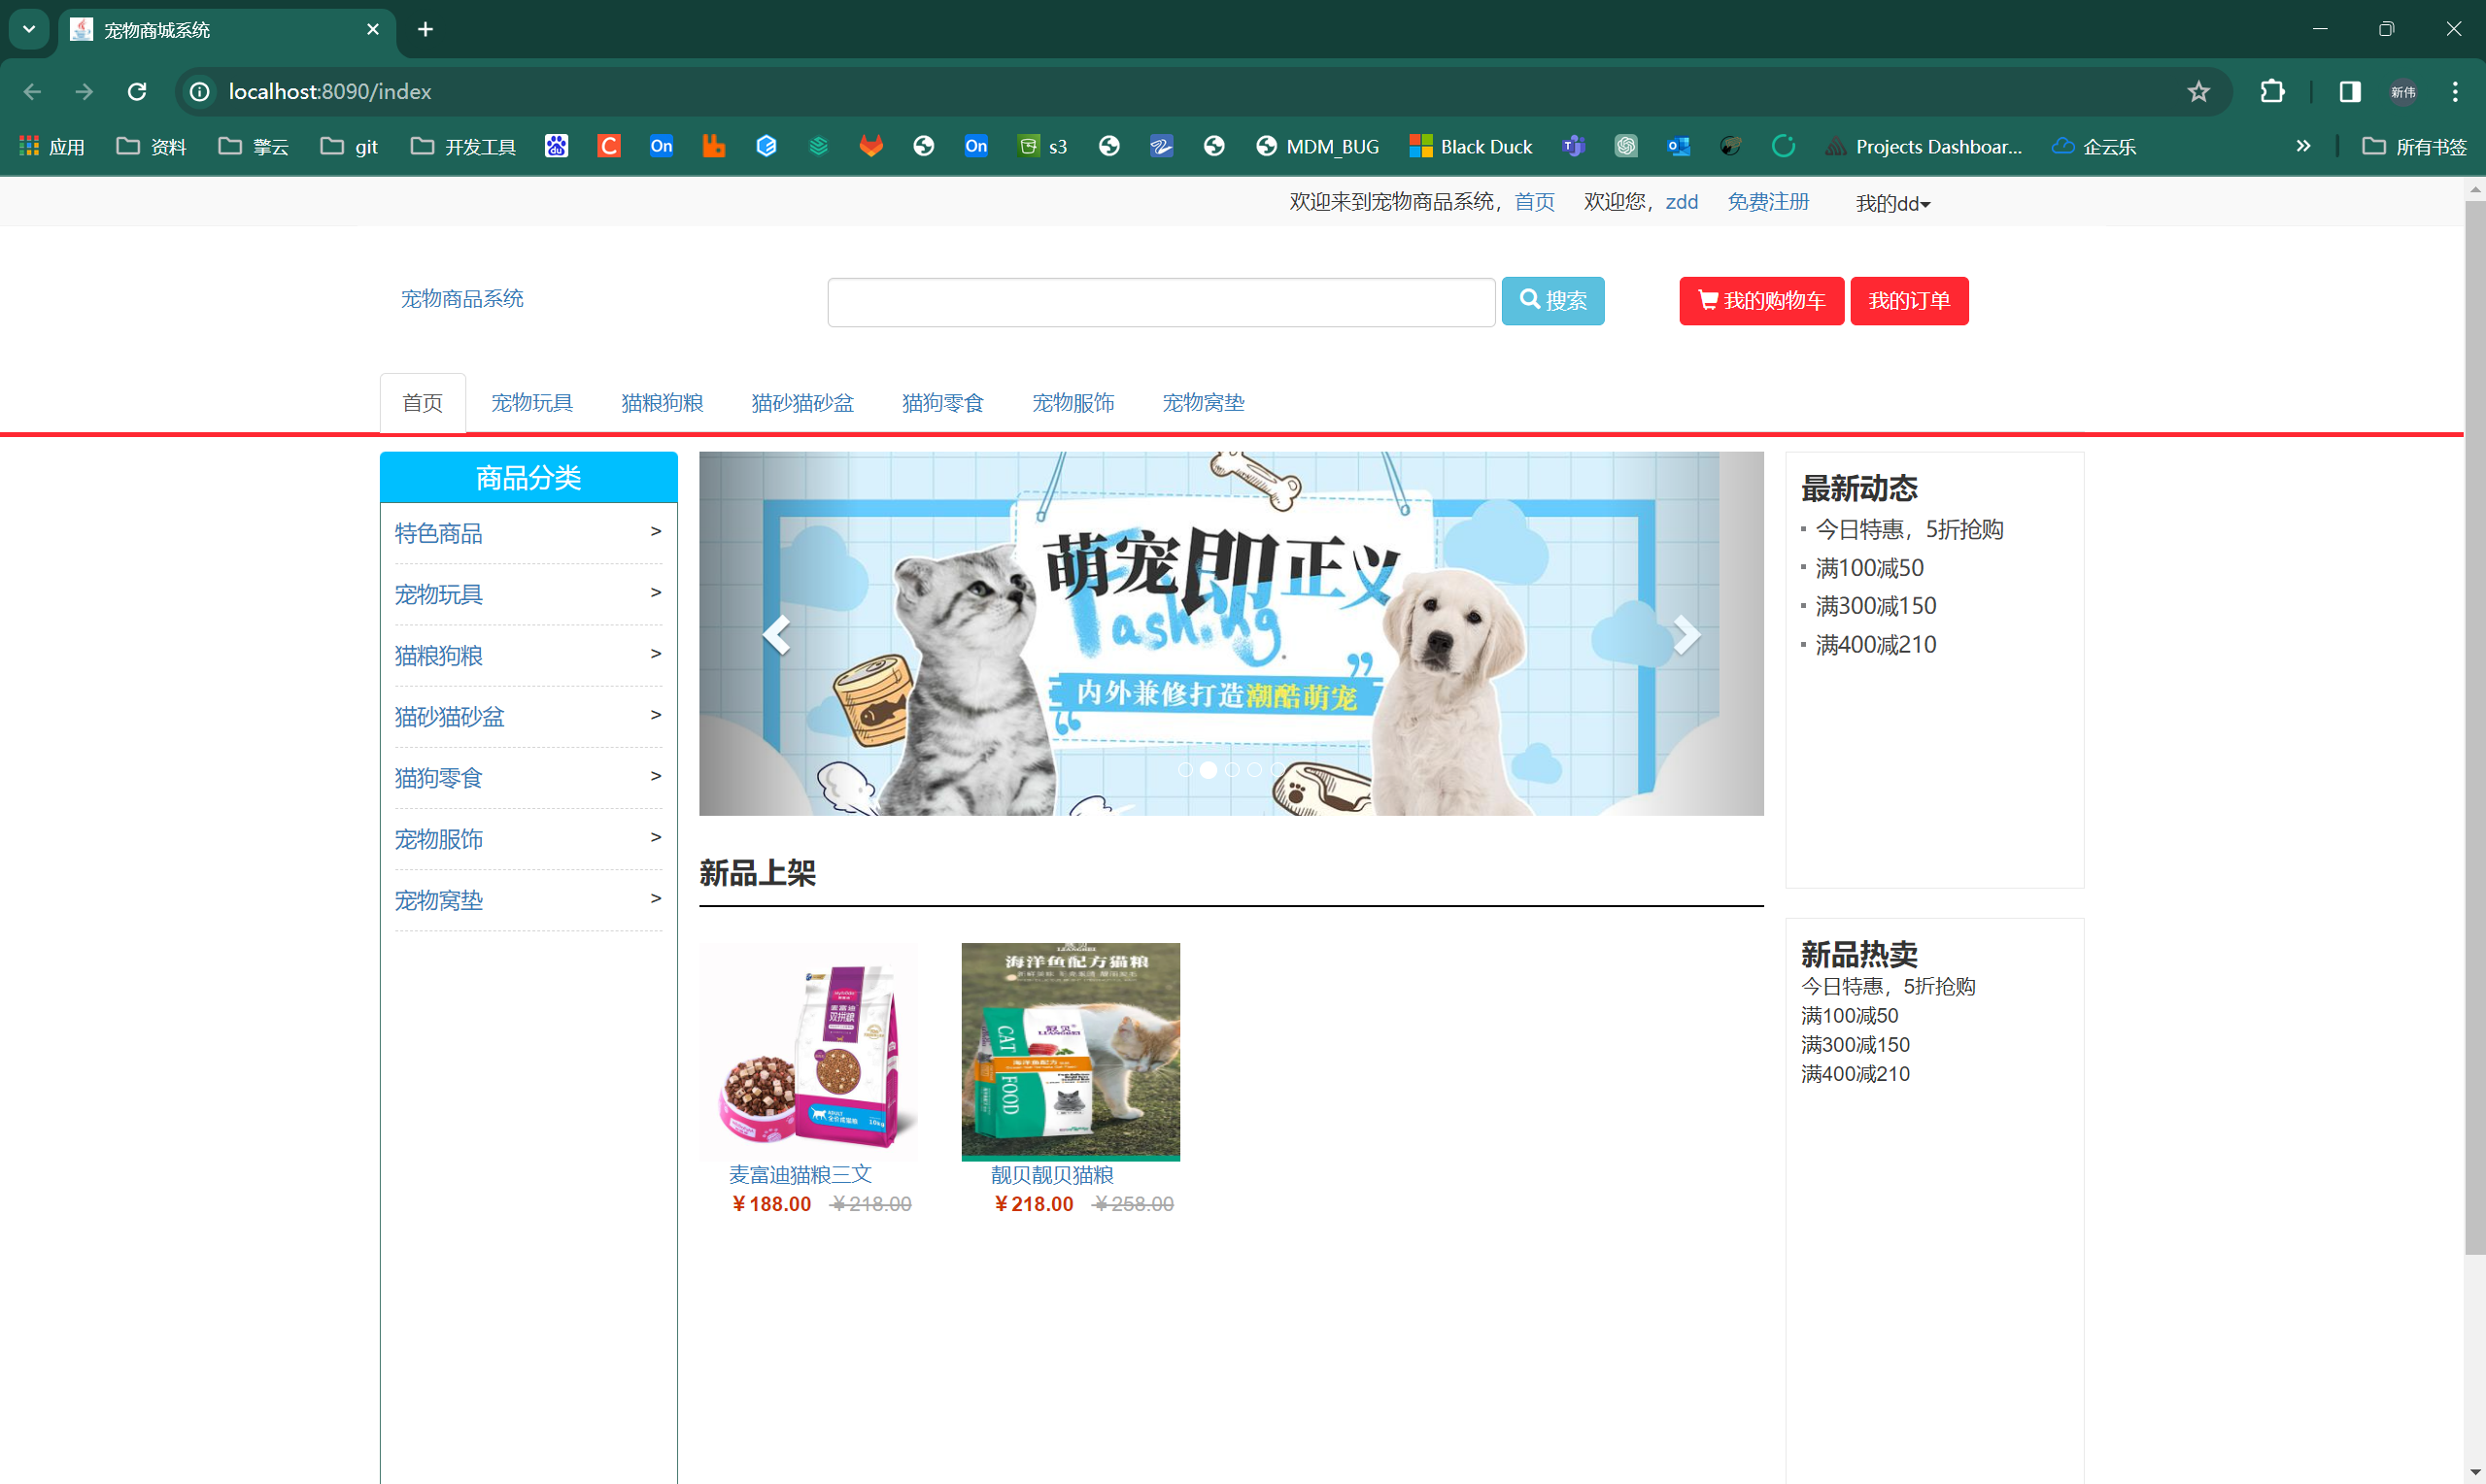2486x1484 pixels.
Task: Switch to the 宠物玩具 navigation tab
Action: pyautogui.click(x=532, y=403)
